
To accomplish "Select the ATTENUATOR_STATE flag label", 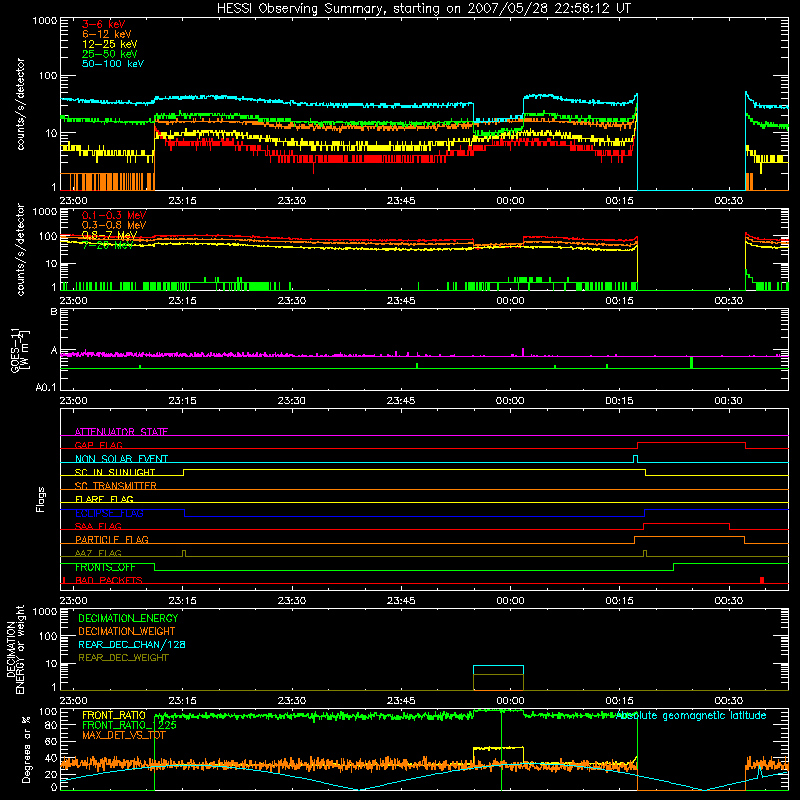I will tap(121, 432).
